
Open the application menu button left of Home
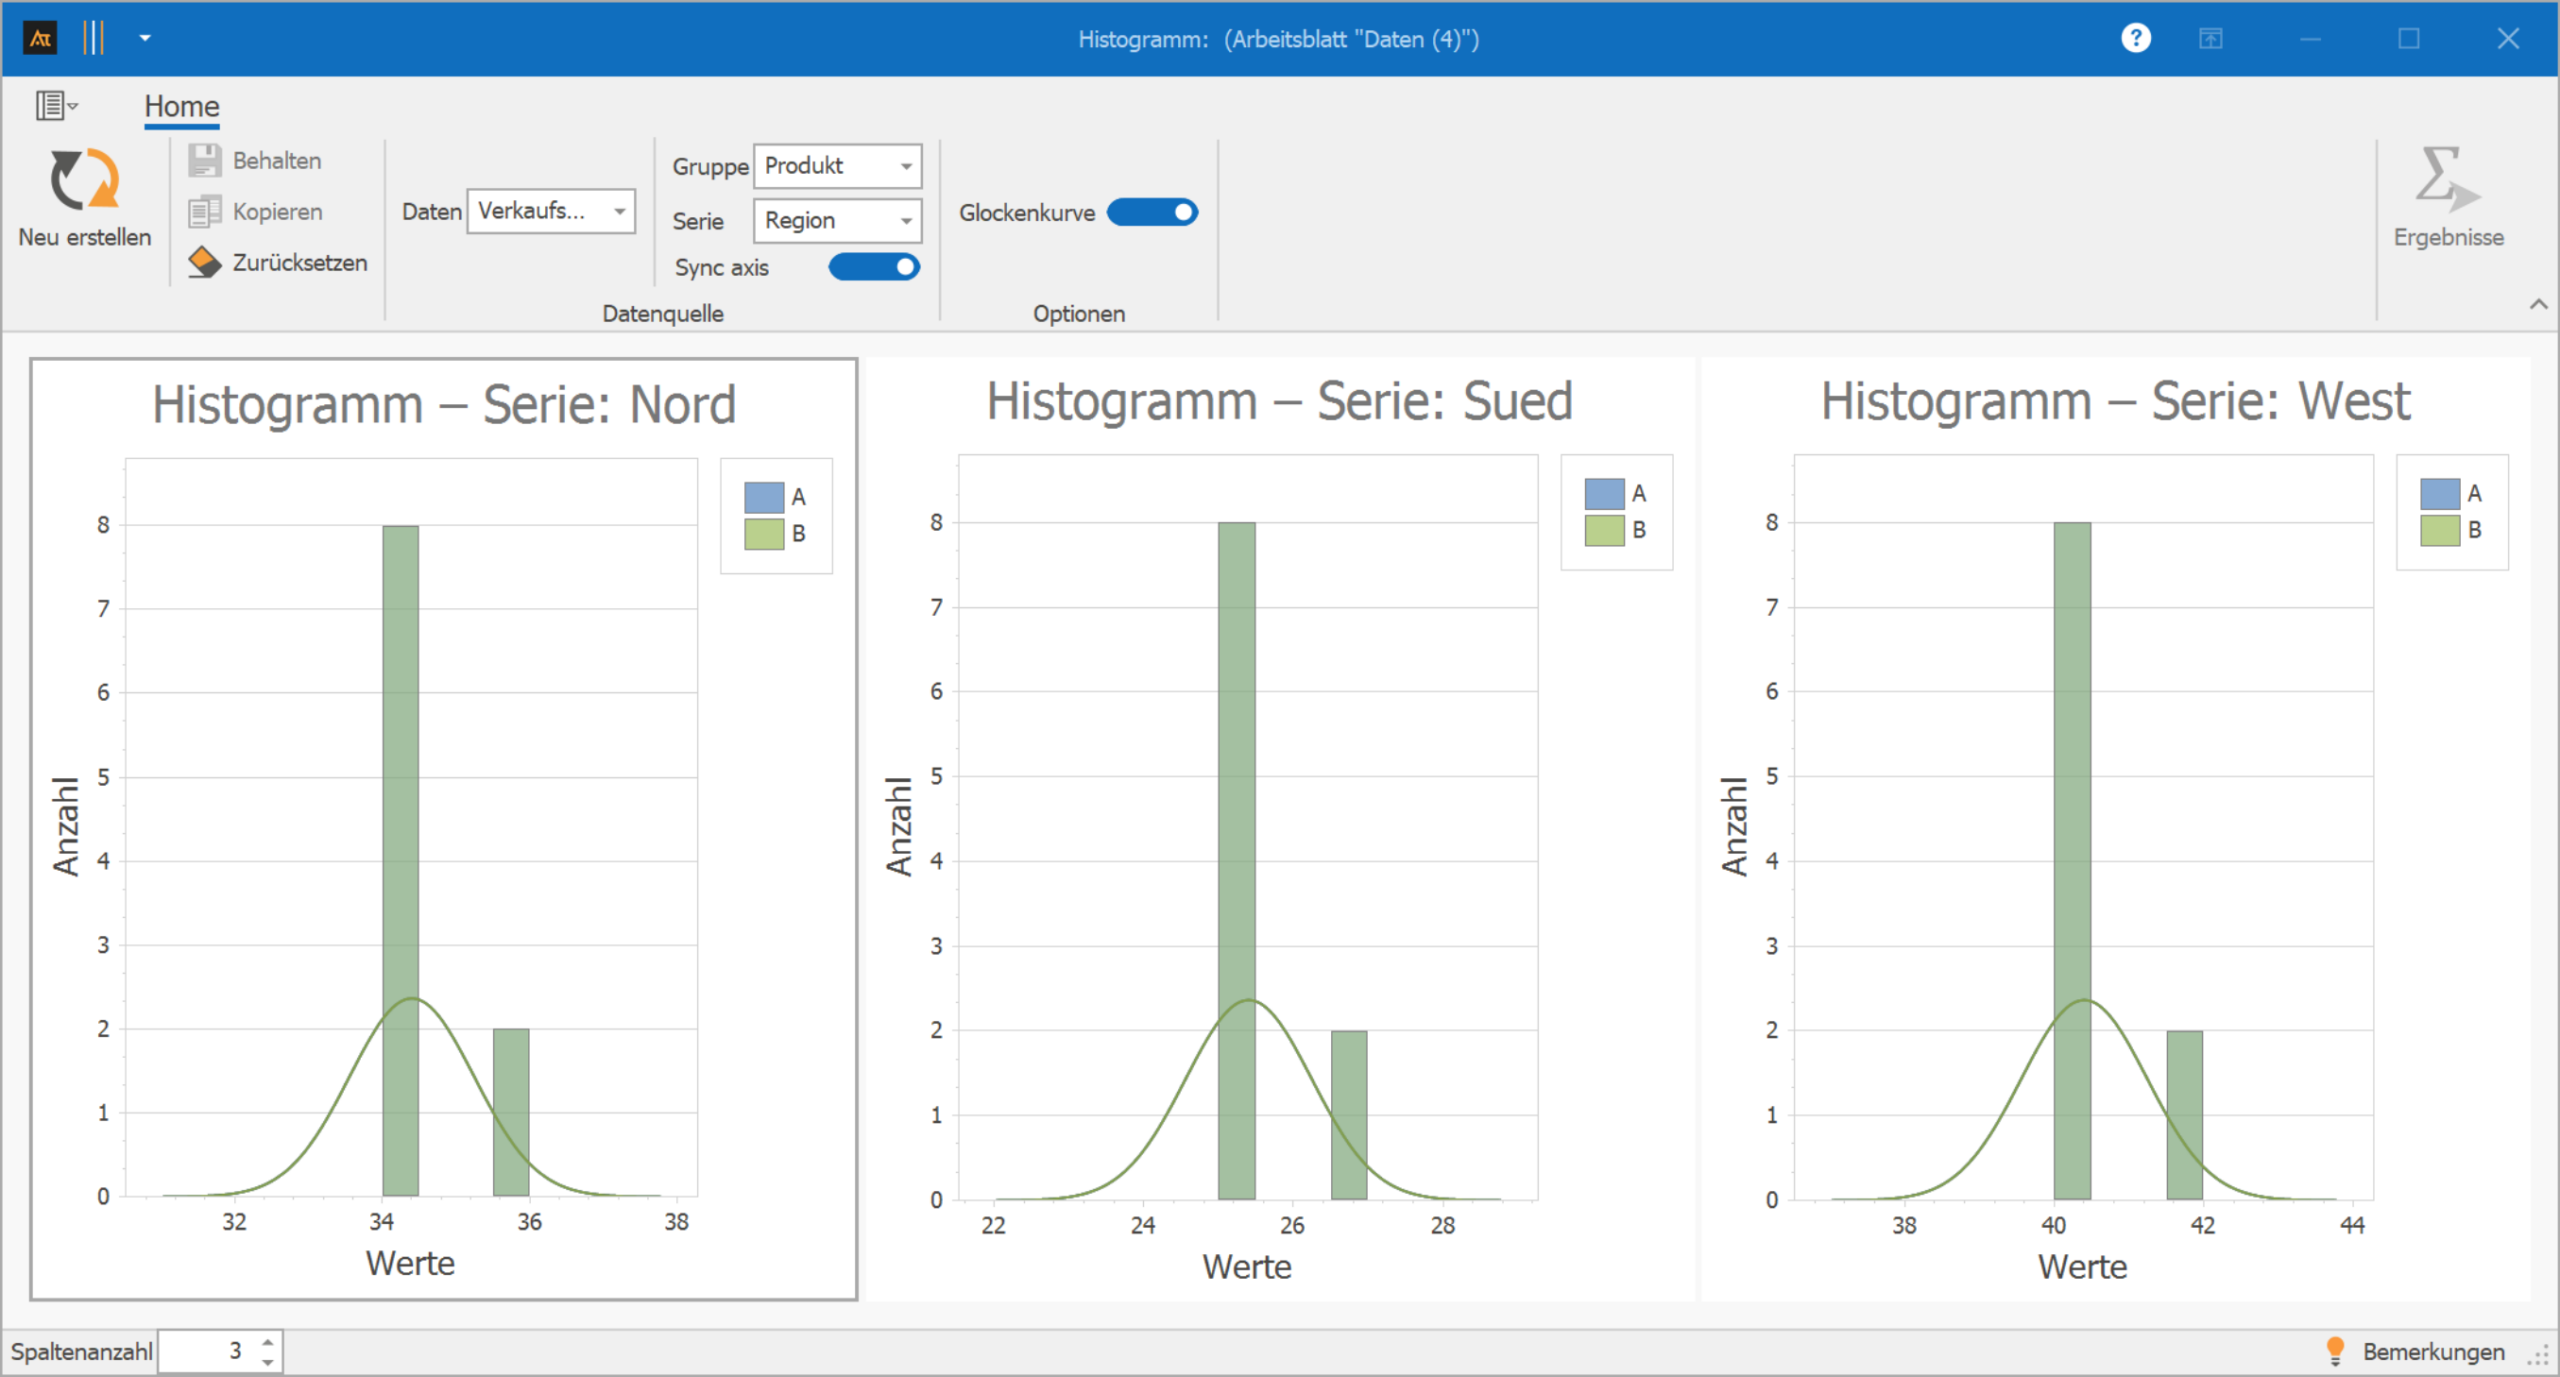point(55,105)
